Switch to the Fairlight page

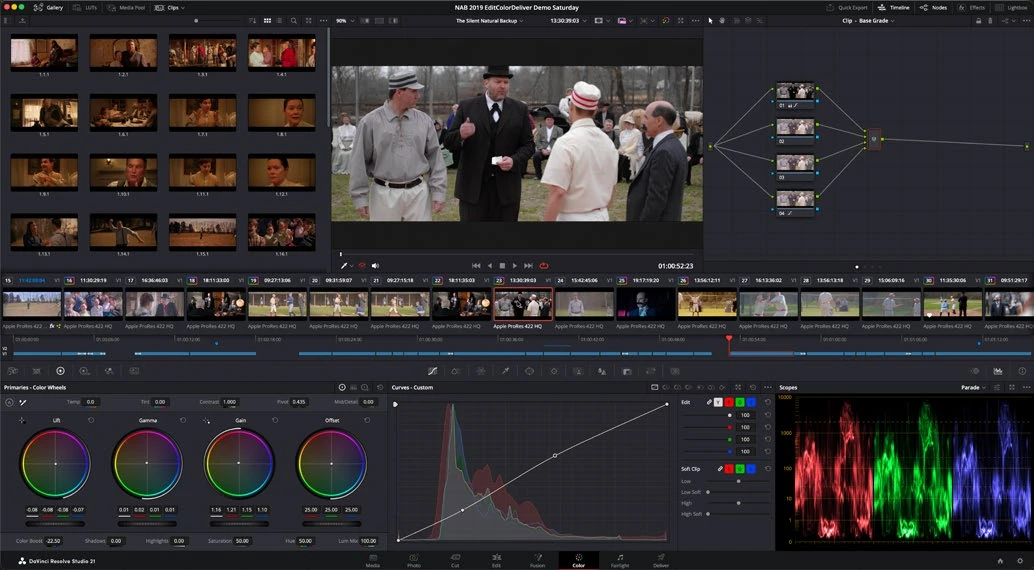pyautogui.click(x=620, y=561)
